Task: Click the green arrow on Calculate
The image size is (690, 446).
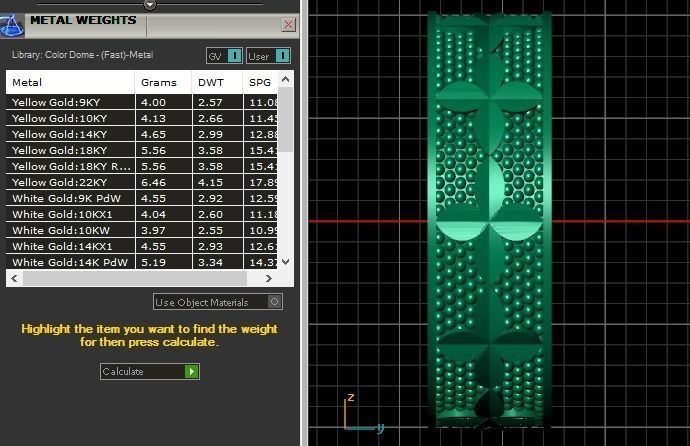Action: (191, 372)
